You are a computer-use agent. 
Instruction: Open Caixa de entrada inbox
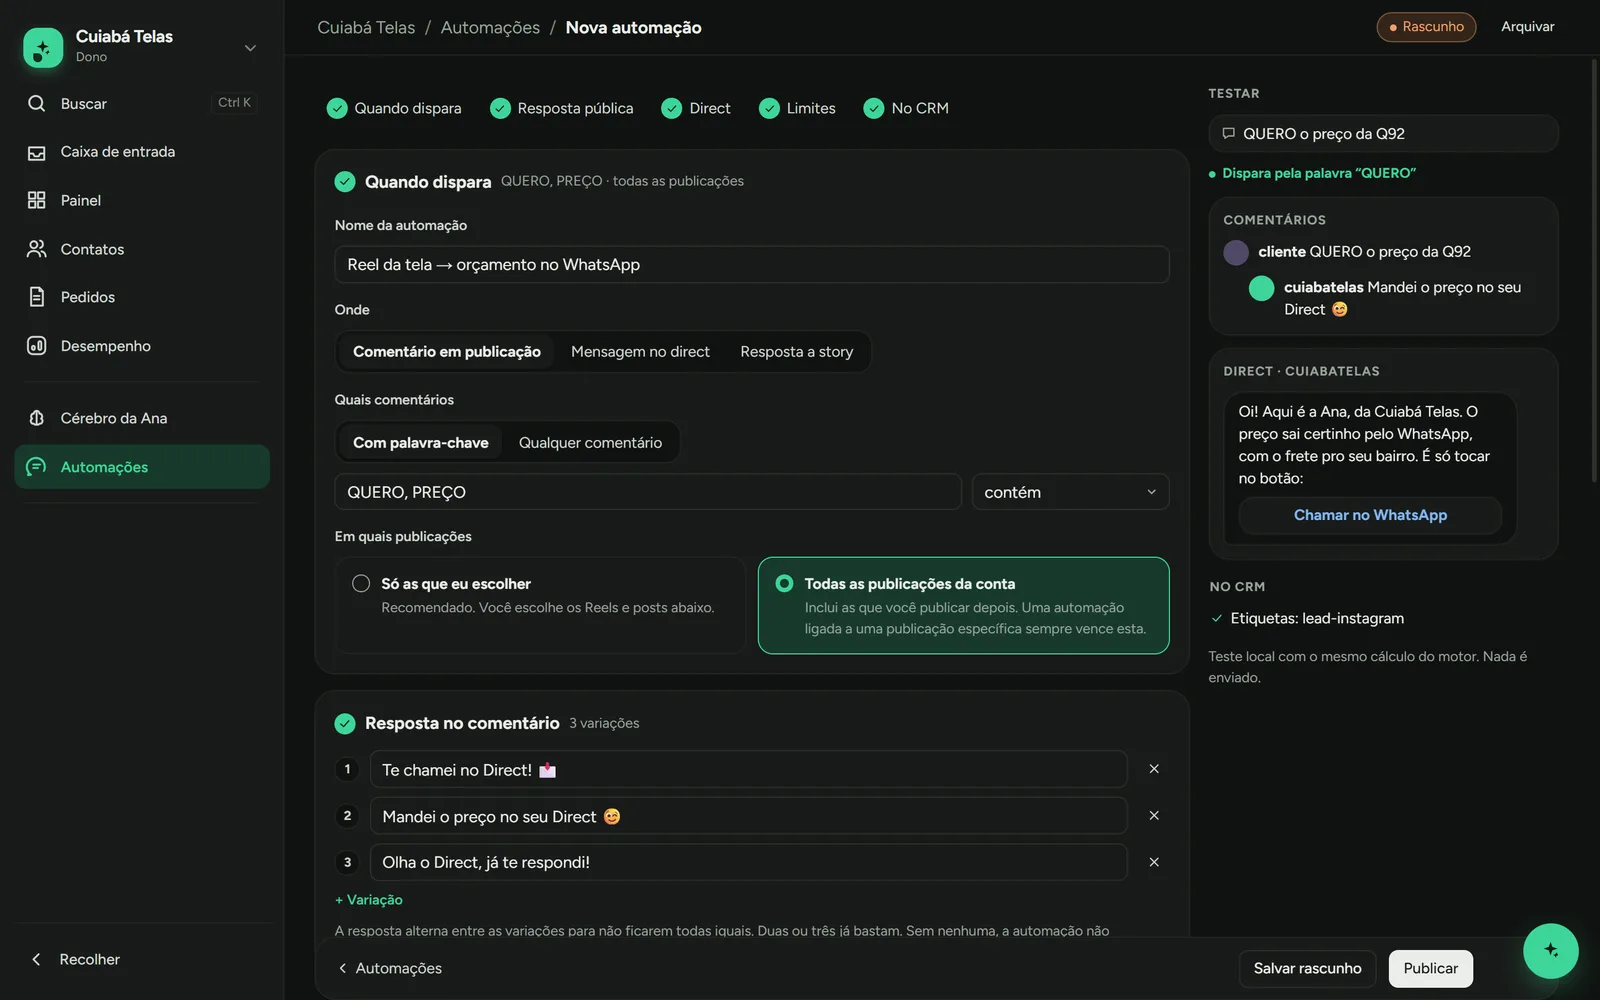click(x=142, y=152)
